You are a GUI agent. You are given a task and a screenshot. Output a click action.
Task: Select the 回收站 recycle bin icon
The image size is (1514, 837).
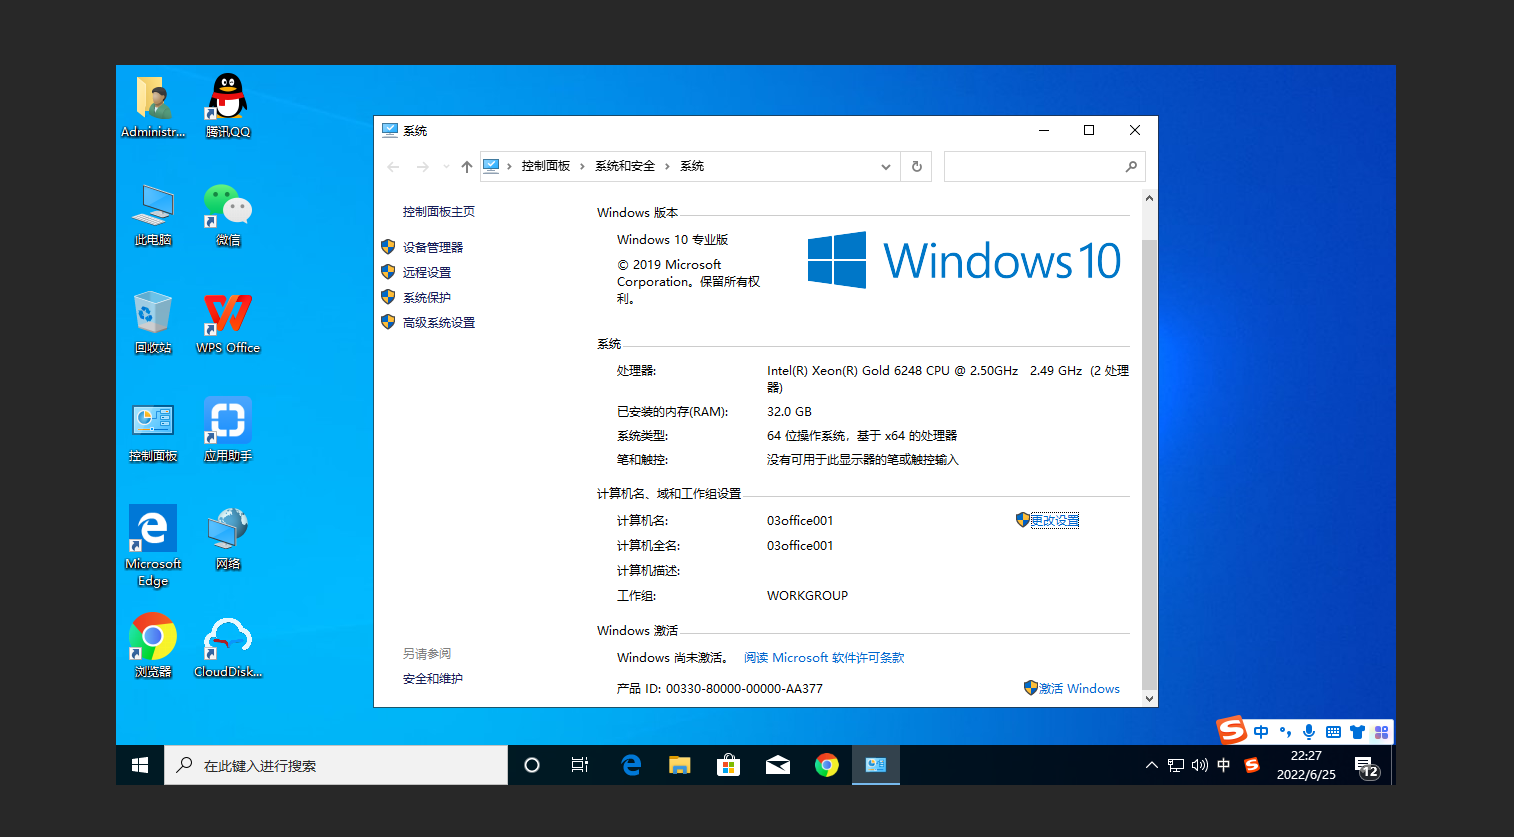point(153,323)
